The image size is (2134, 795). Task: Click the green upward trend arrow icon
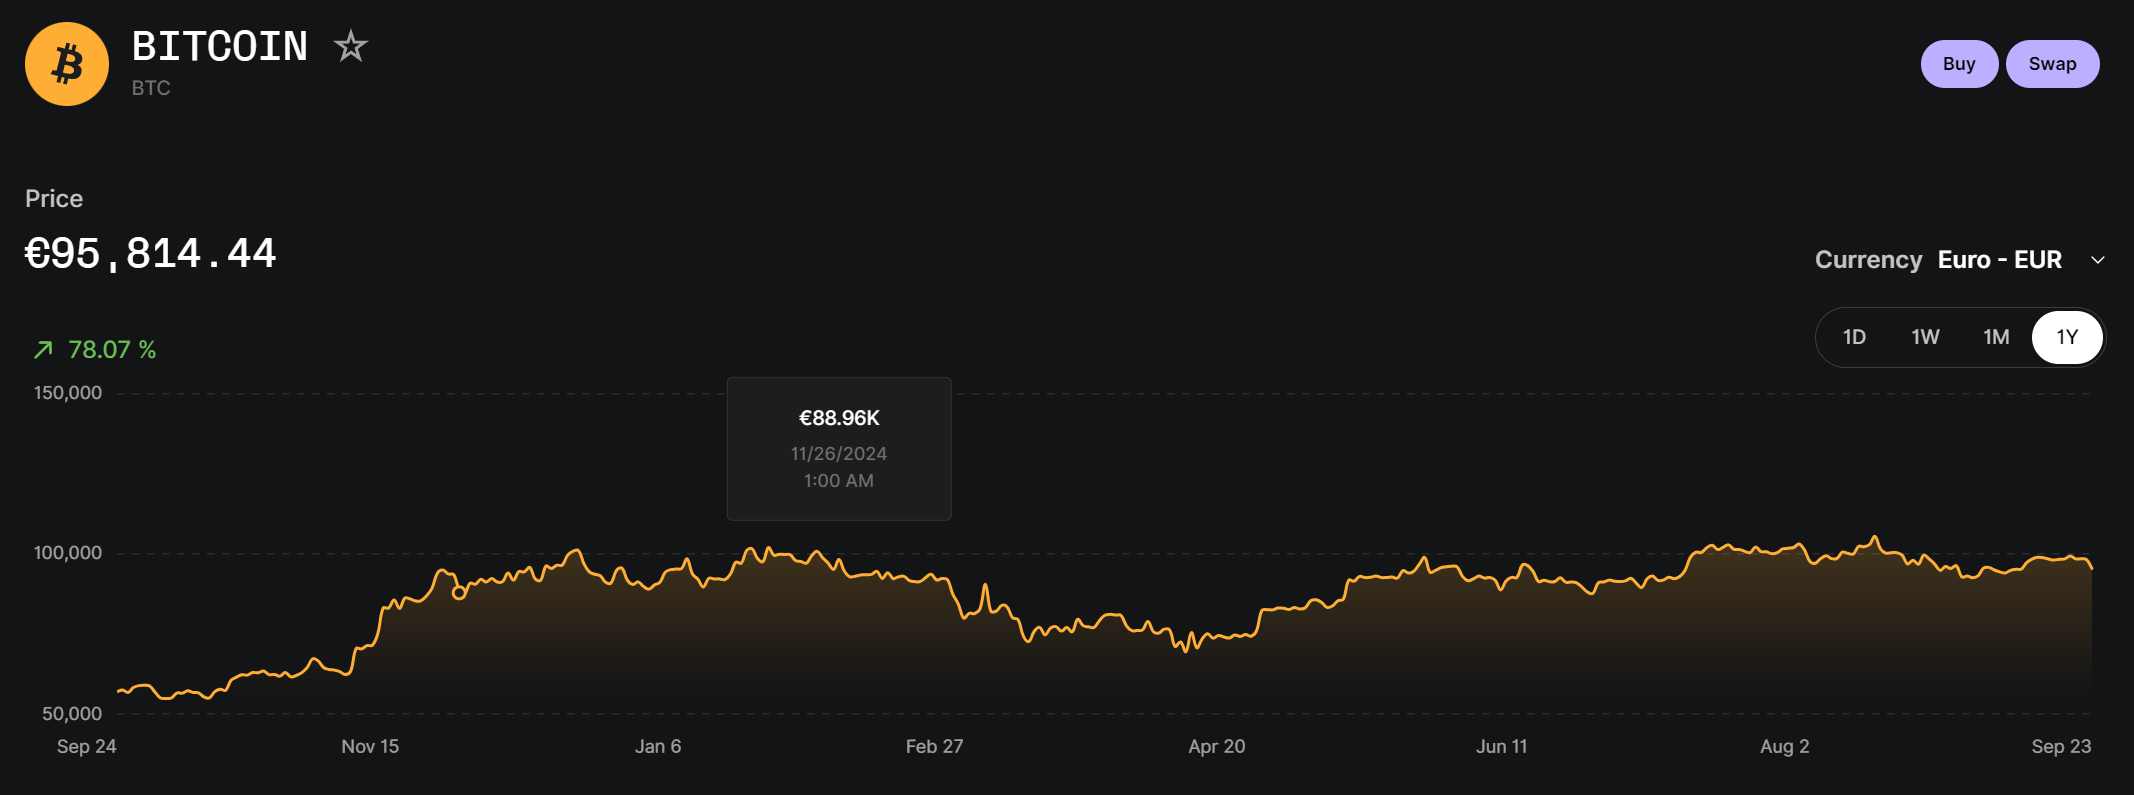pos(43,350)
